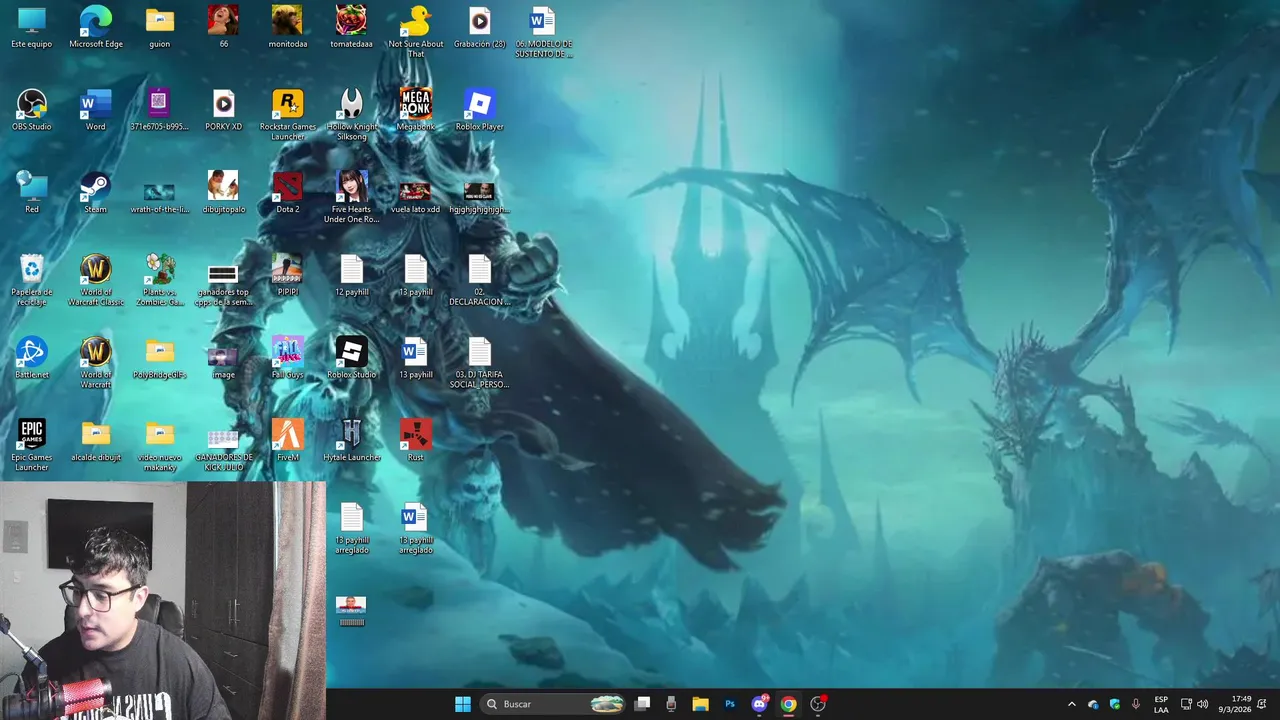Viewport: 1280px width, 720px height.
Task: Select the video nuevo makanky folder
Action: [160, 445]
